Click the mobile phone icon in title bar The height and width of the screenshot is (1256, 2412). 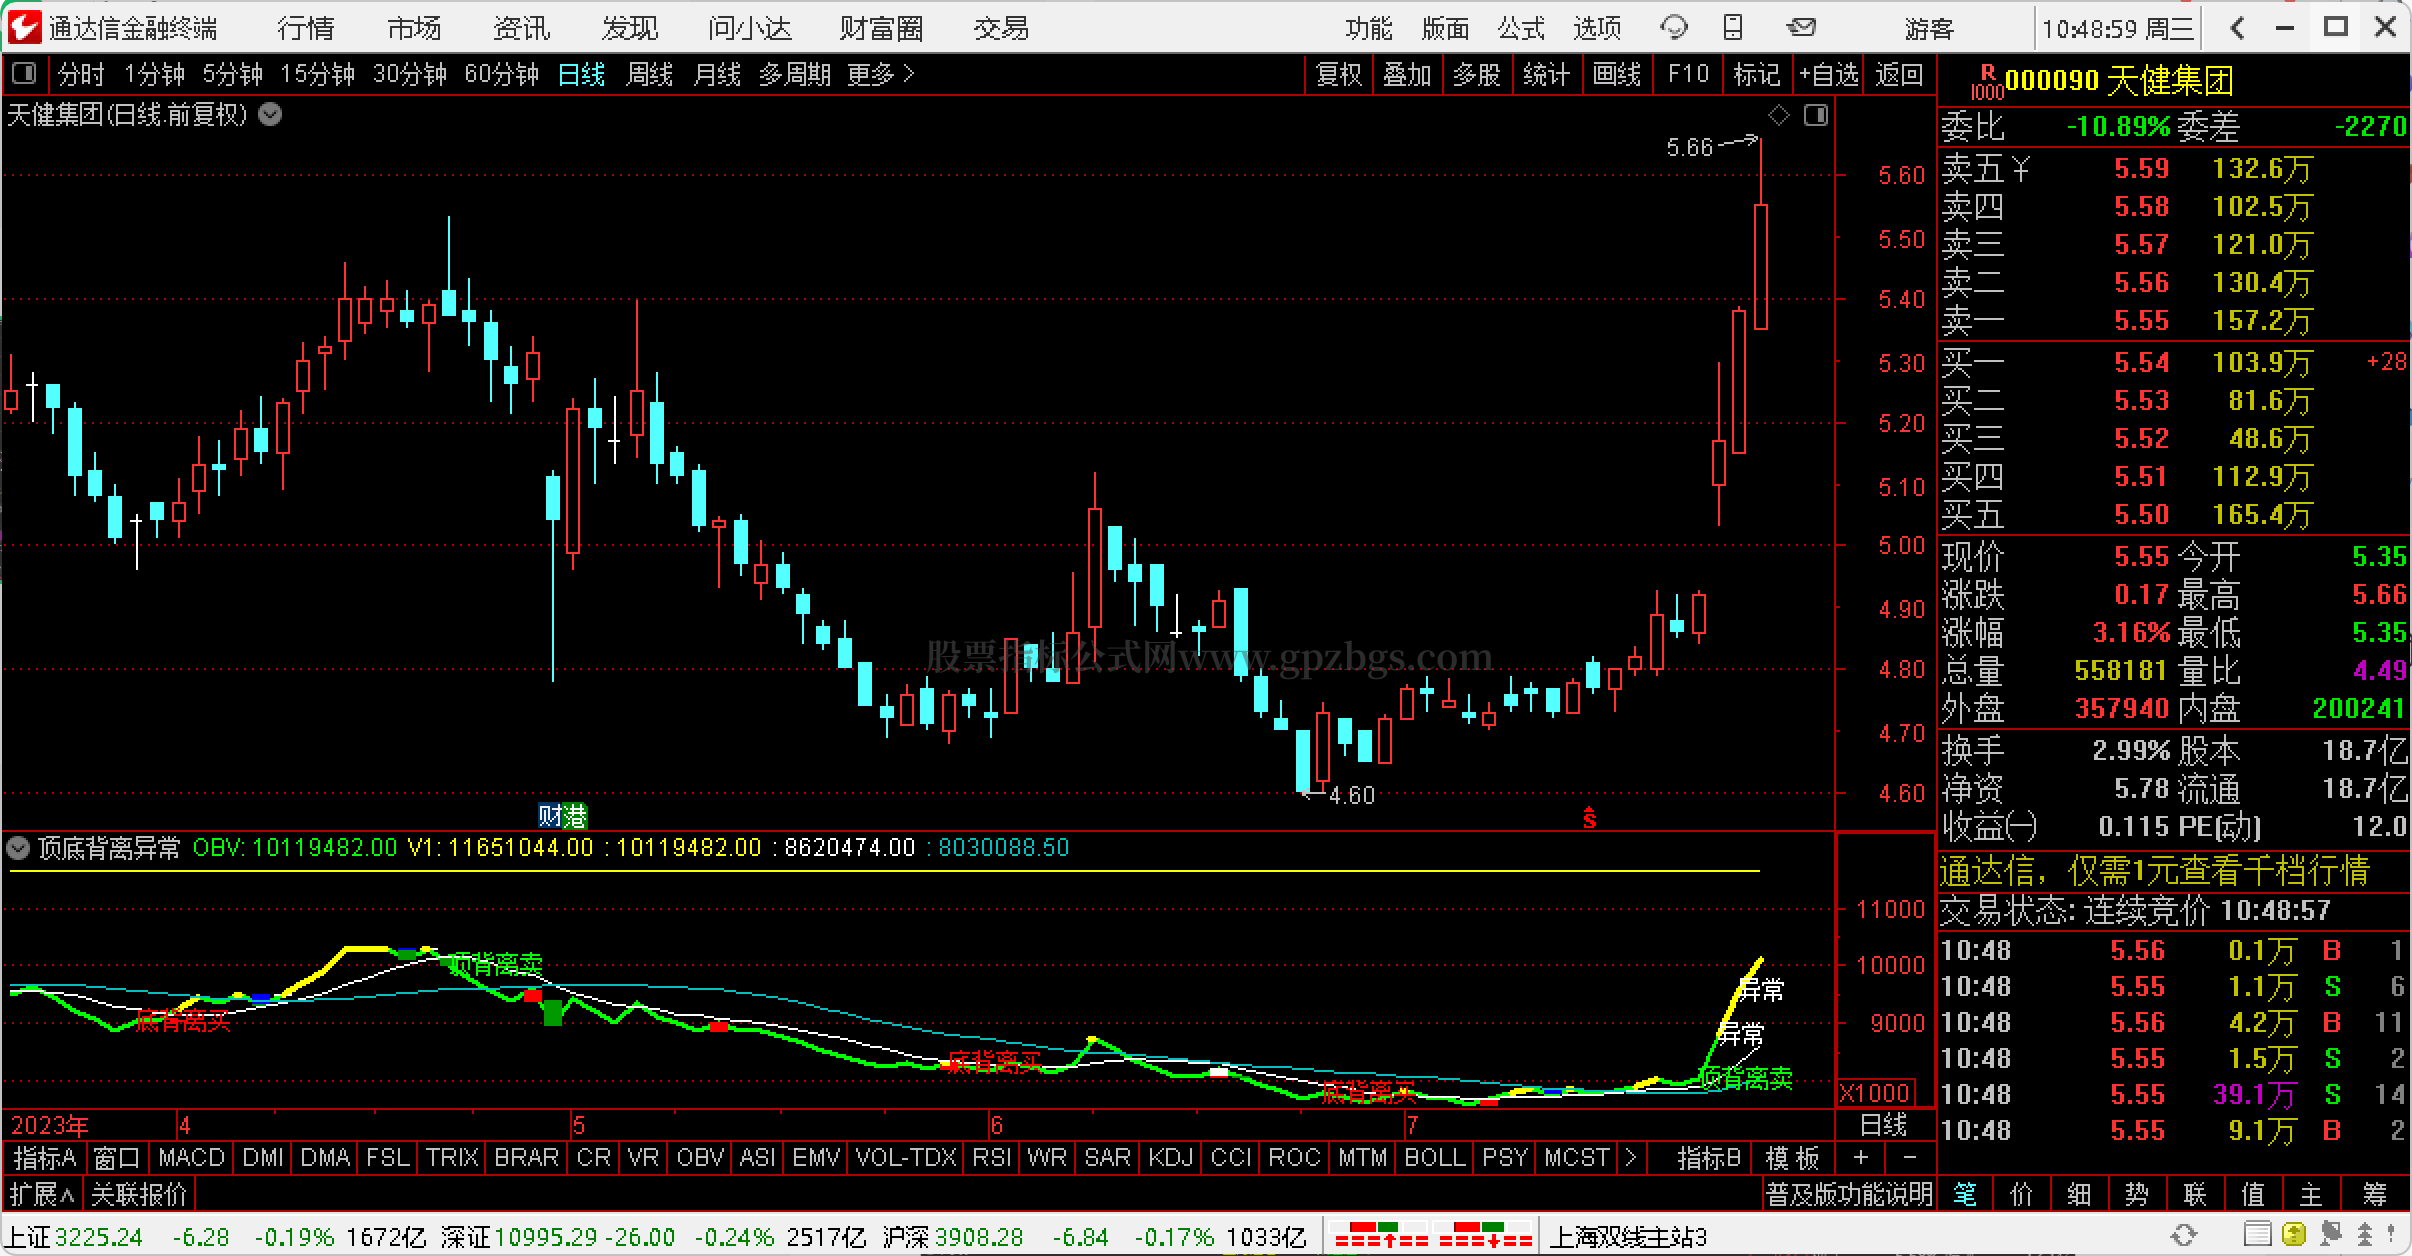coord(1734,28)
